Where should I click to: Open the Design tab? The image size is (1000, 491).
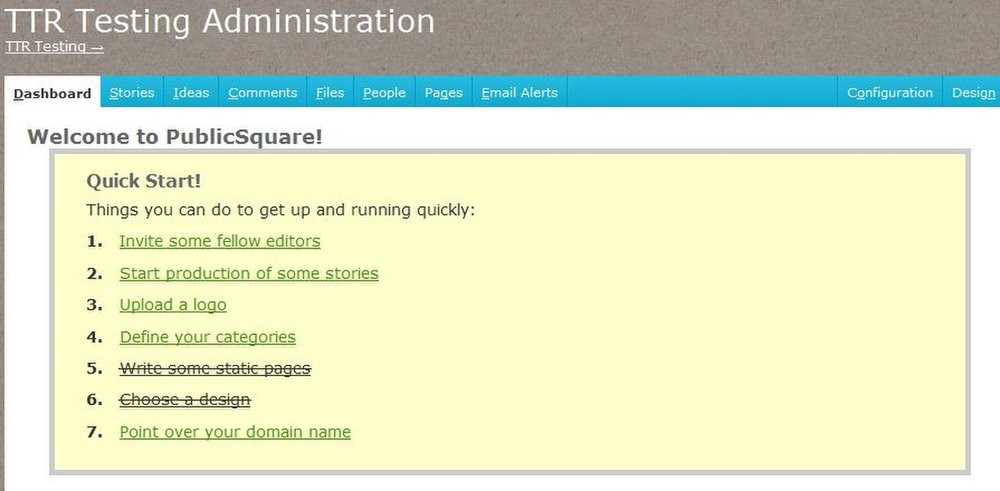point(973,92)
